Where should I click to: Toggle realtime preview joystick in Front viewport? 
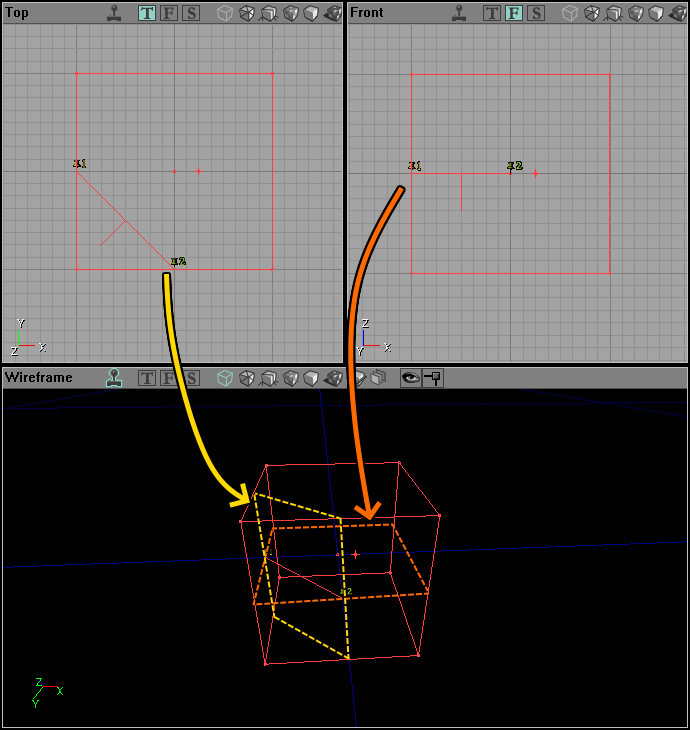[x=459, y=13]
